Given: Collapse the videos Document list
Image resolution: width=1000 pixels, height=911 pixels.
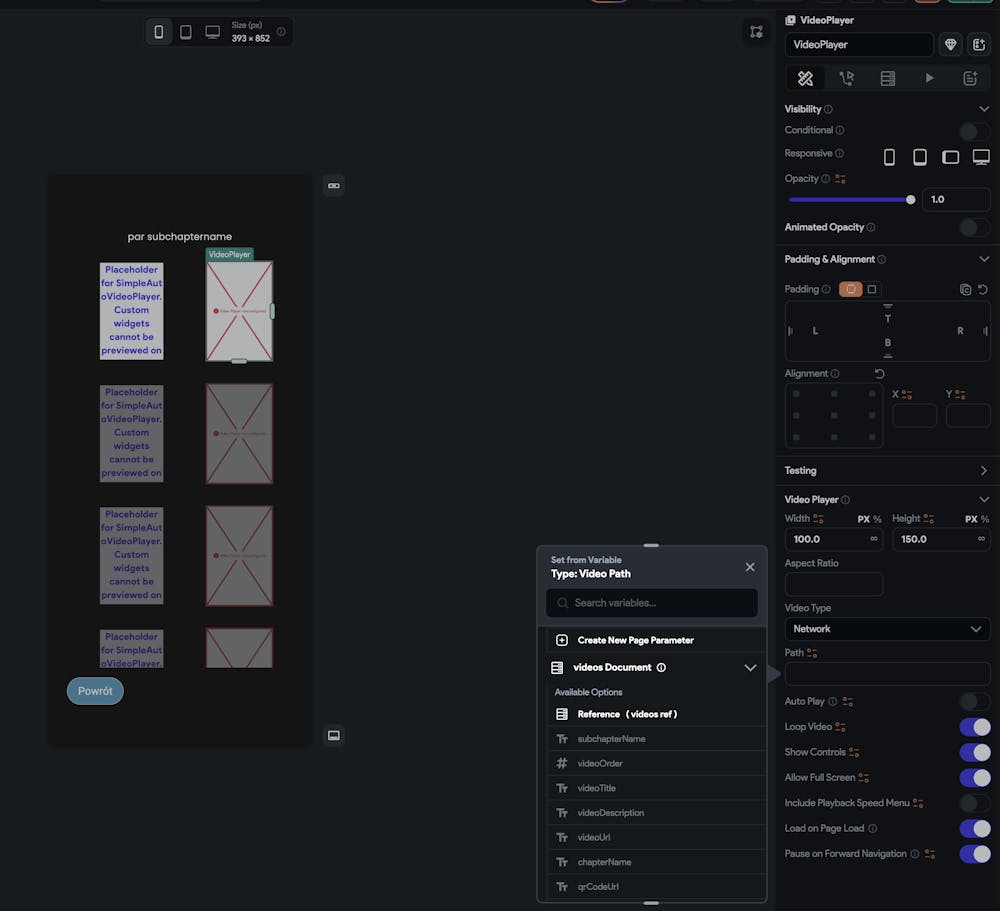Looking at the screenshot, I should pyautogui.click(x=750, y=668).
